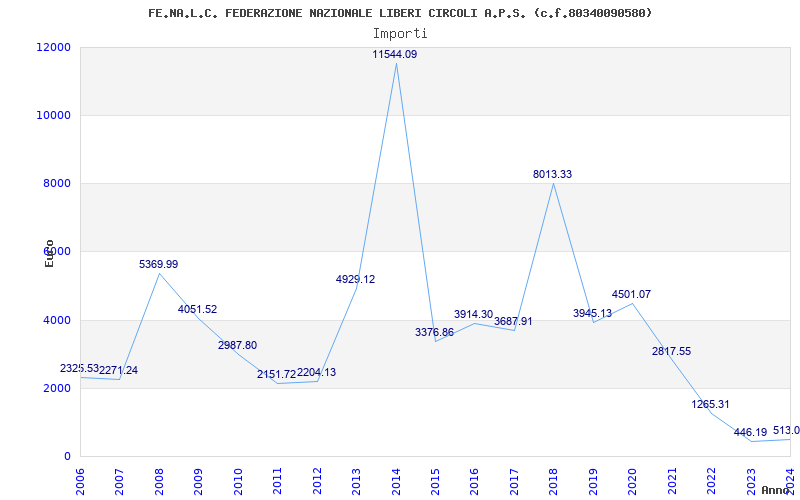Click the data label 3945.13
The image size is (800, 500).
click(592, 313)
